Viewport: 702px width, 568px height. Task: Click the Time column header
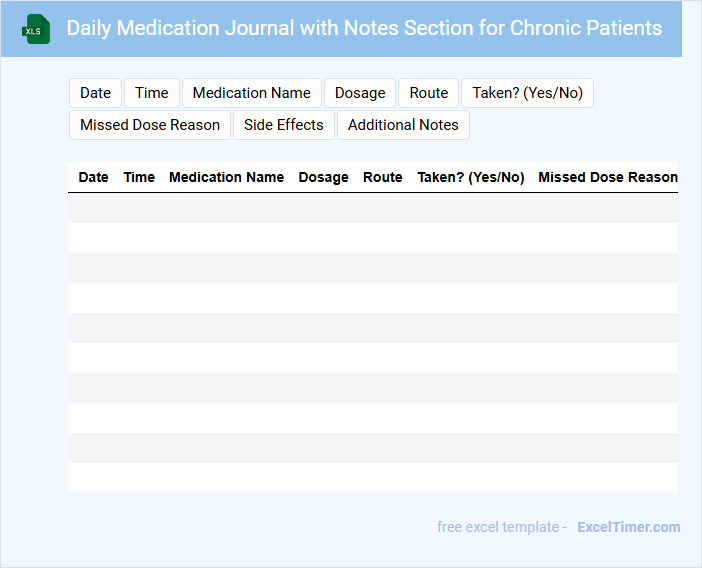[x=139, y=177]
